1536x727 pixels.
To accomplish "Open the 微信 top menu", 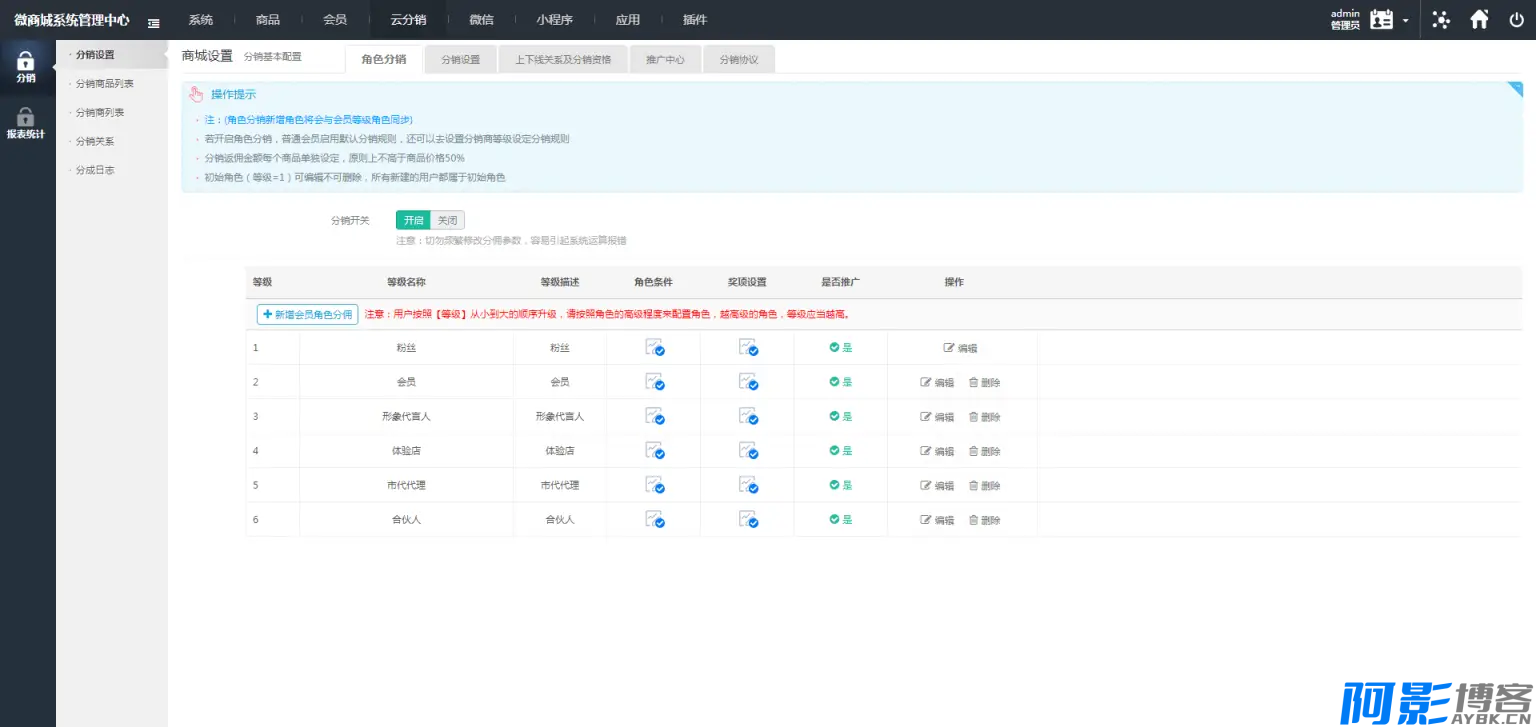I will point(481,20).
